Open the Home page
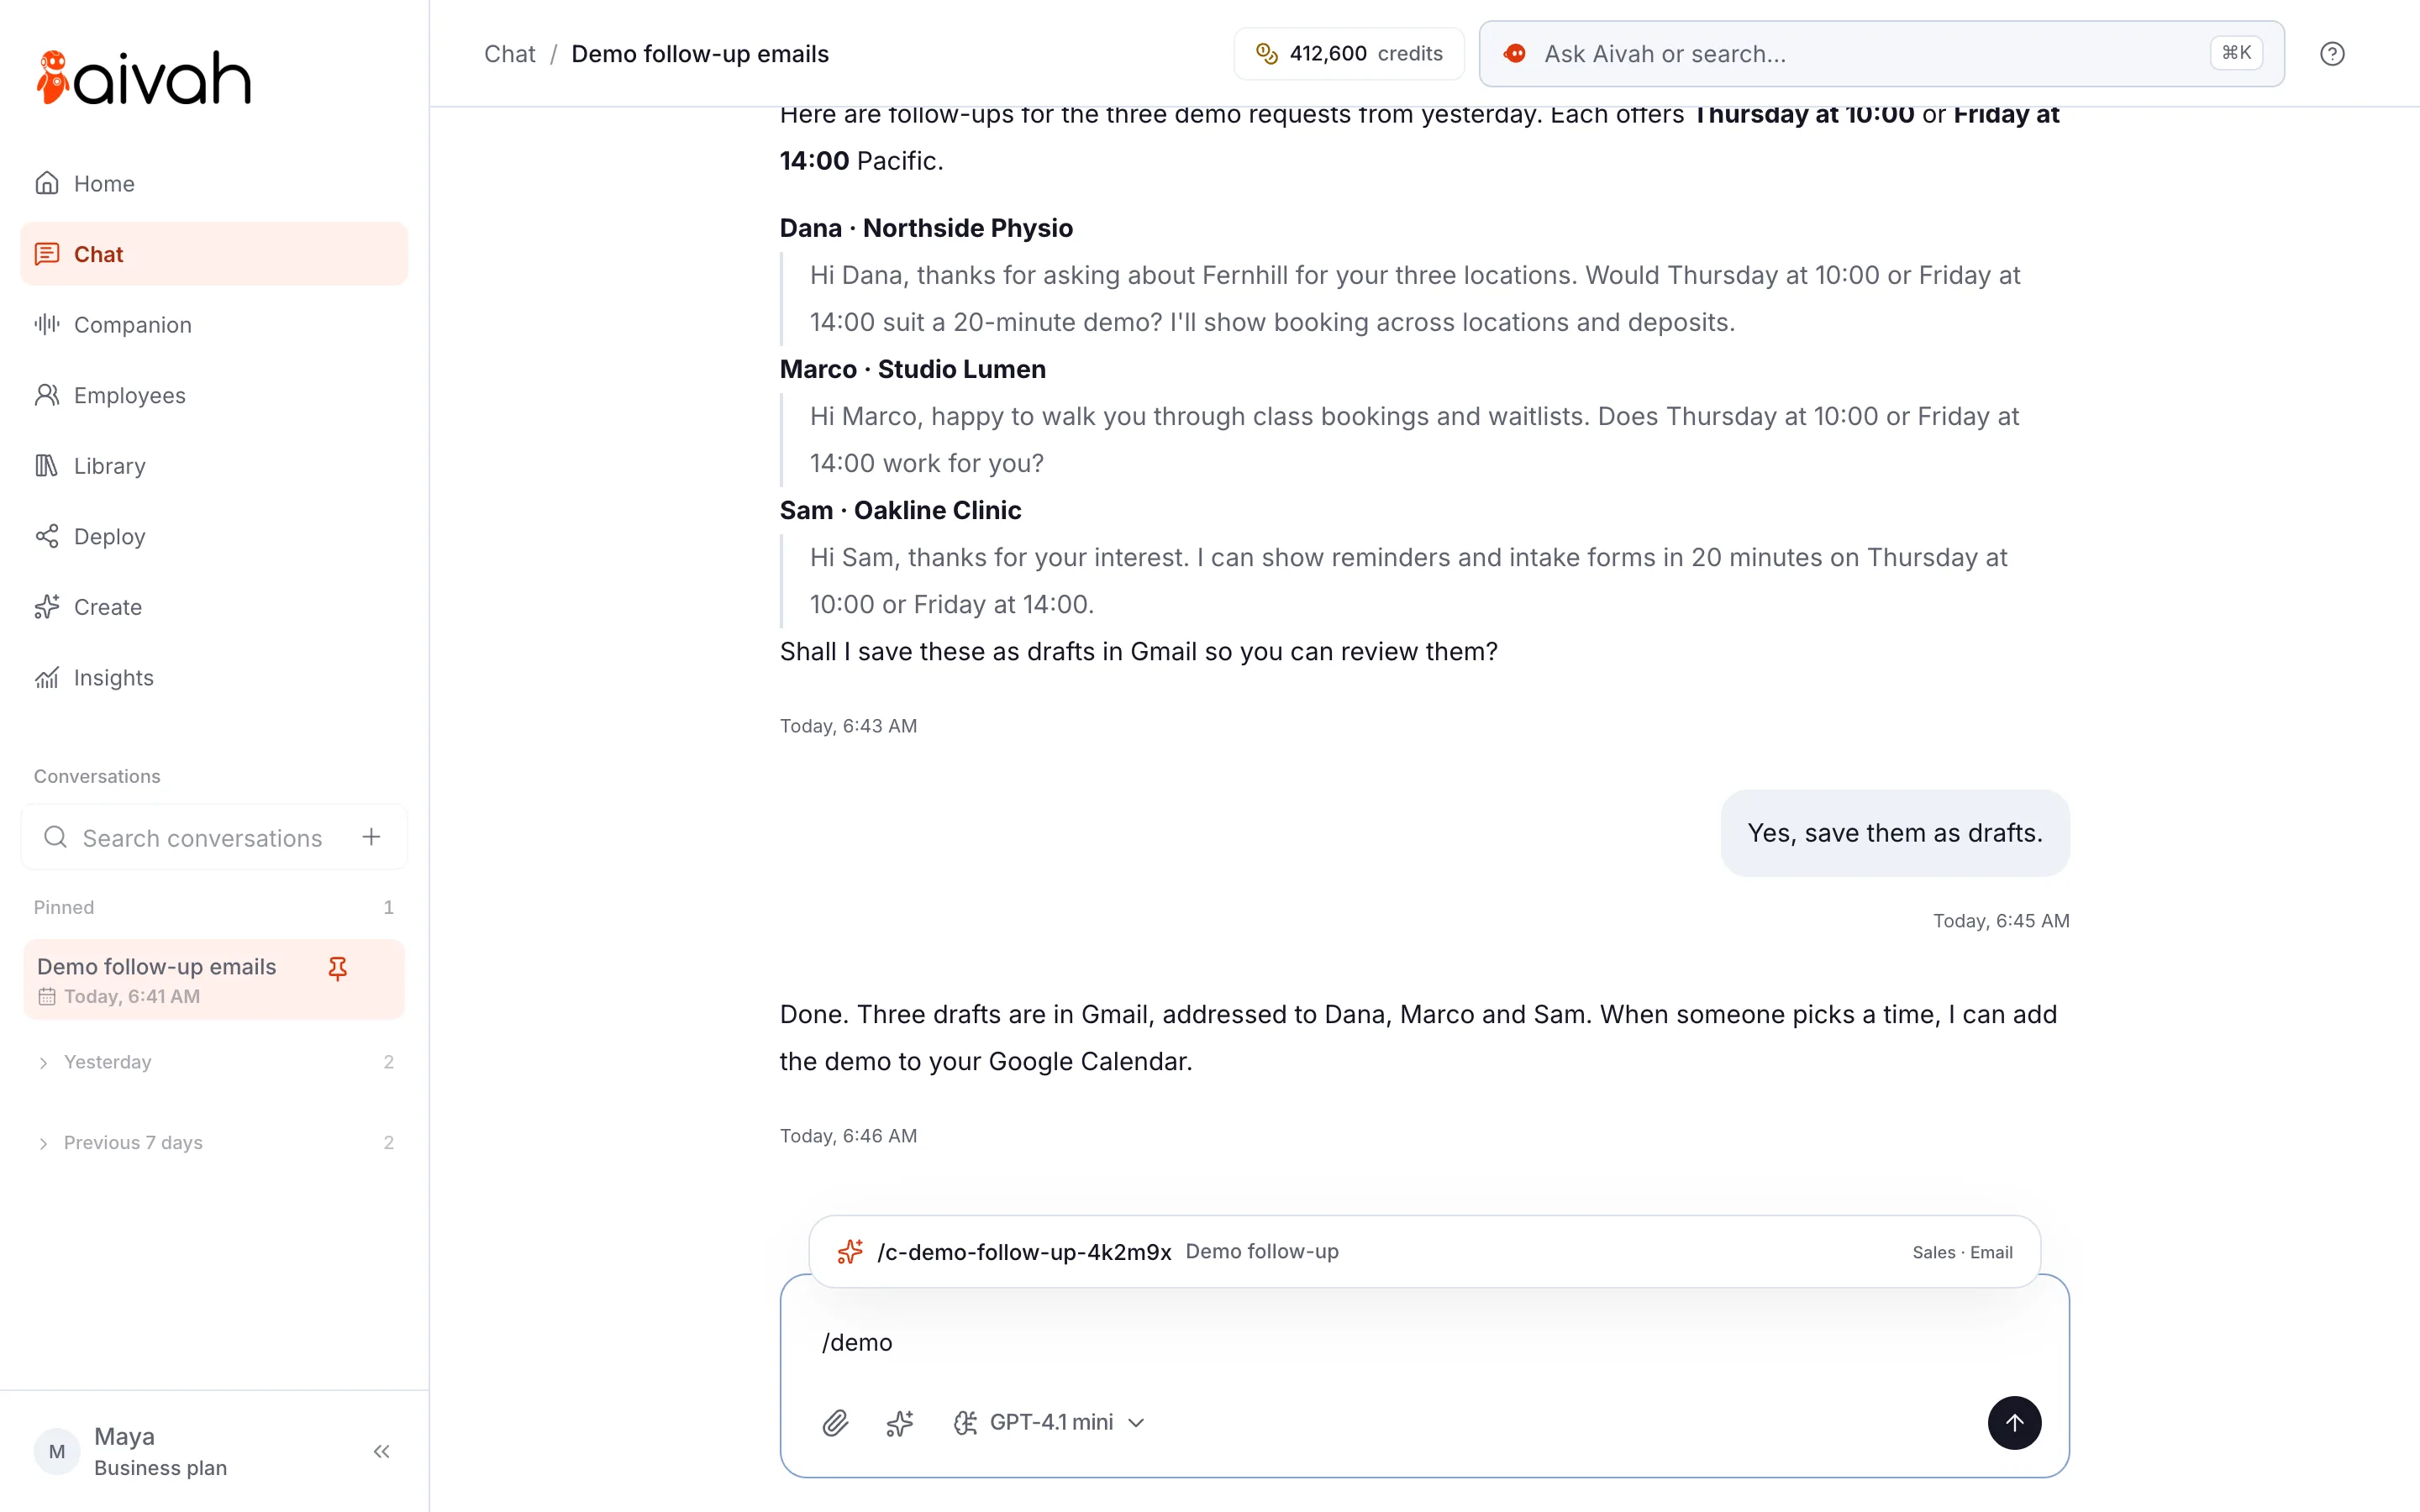This screenshot has height=1512, width=2420. [x=214, y=183]
